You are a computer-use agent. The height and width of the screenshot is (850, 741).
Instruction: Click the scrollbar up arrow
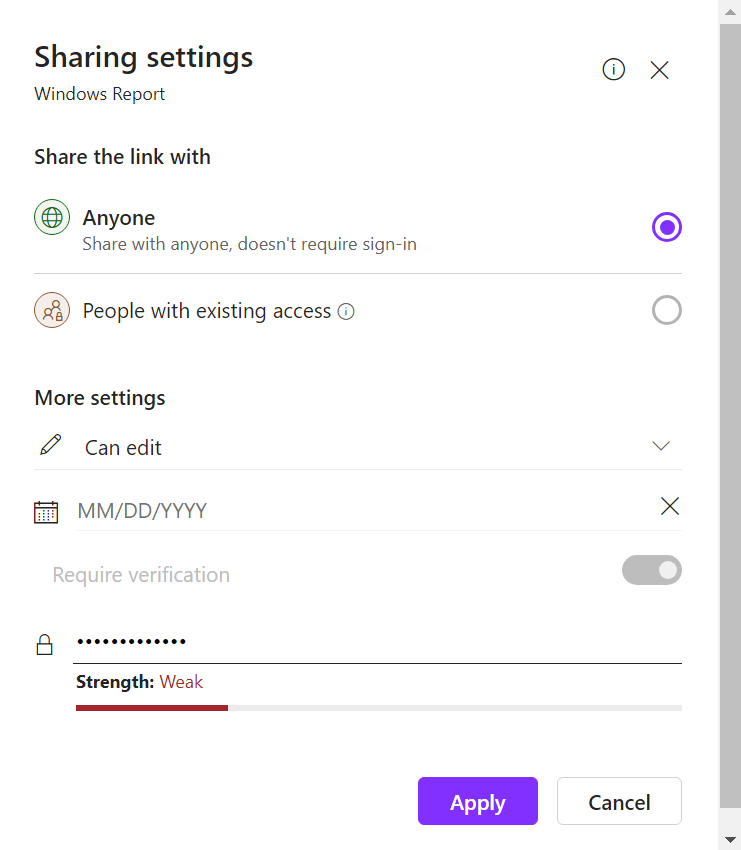pyautogui.click(x=730, y=12)
